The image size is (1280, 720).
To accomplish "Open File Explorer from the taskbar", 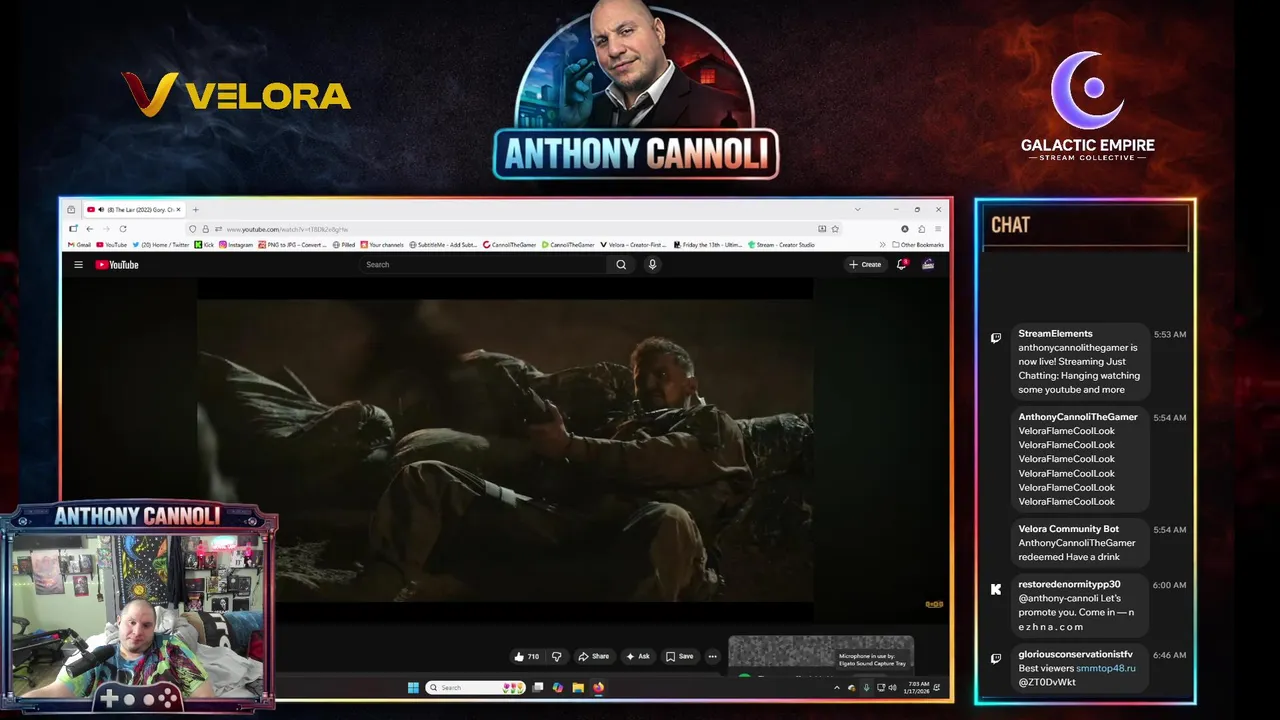I will click(578, 688).
